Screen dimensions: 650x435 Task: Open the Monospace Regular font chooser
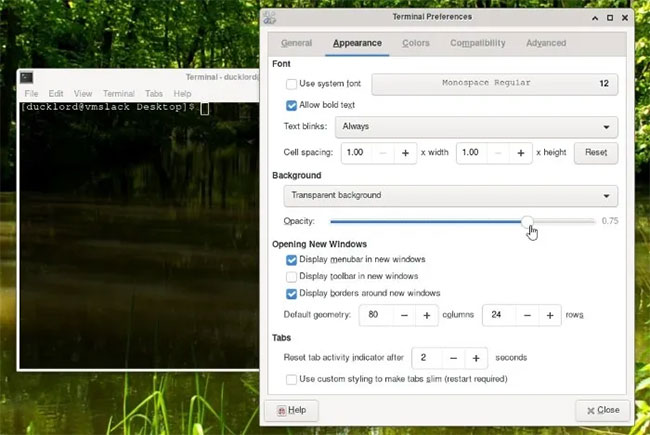coord(495,84)
